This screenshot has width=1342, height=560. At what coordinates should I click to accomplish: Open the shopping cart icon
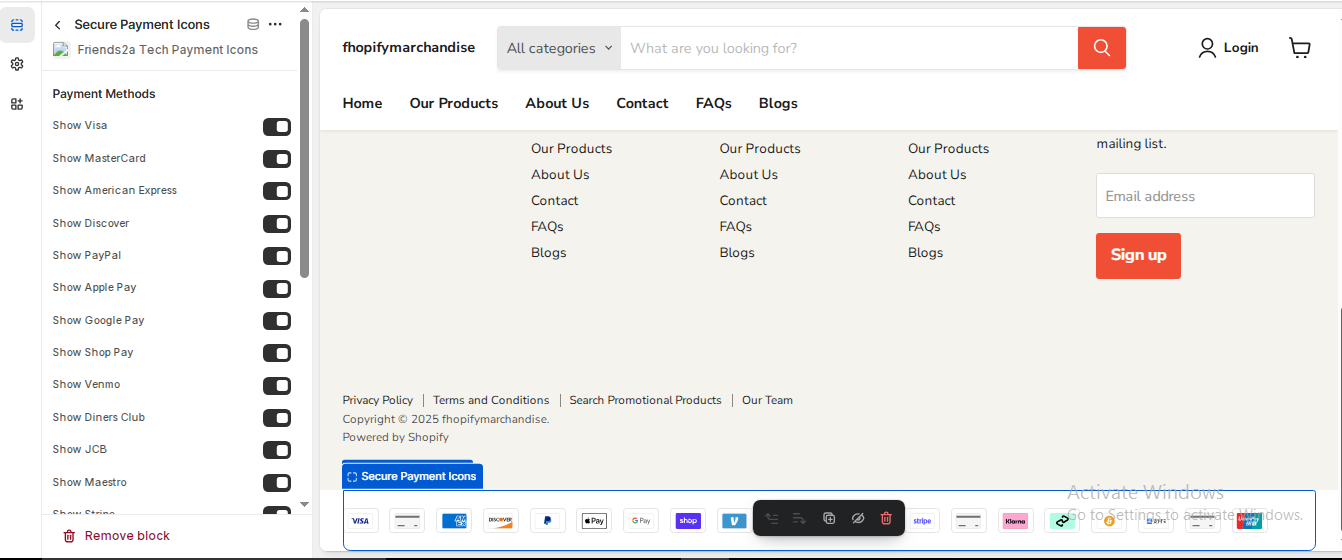click(1299, 48)
